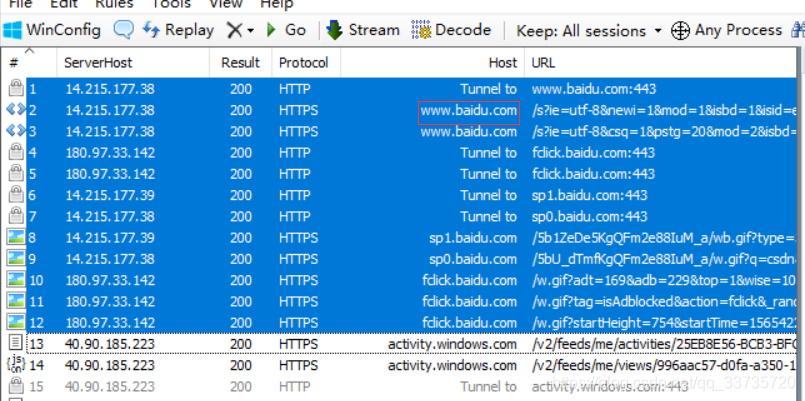
Task: Click image icon of session 9
Action: [x=16, y=259]
